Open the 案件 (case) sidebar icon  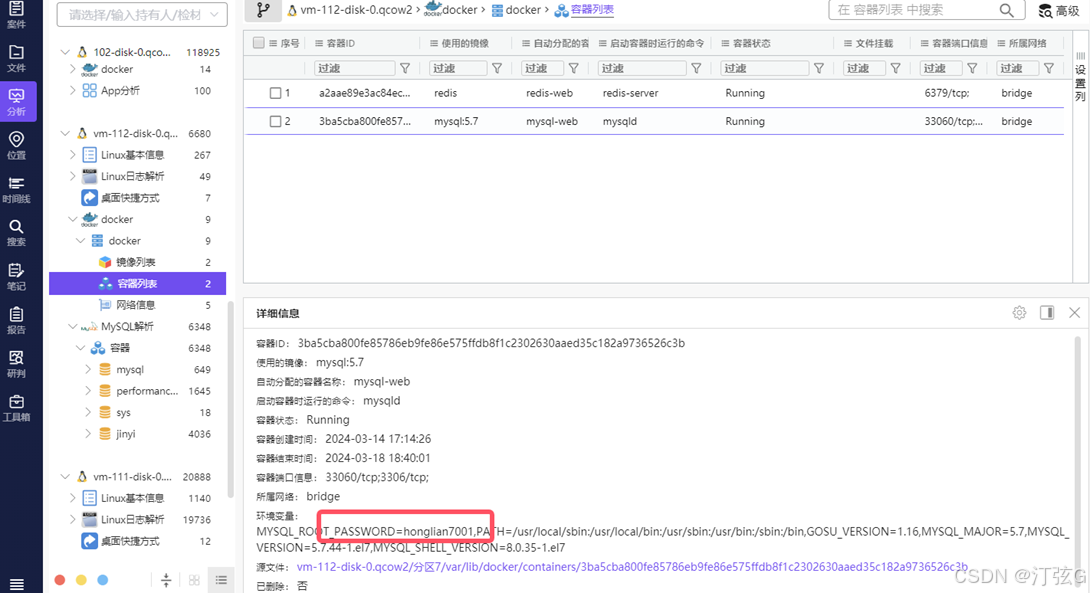point(16,14)
